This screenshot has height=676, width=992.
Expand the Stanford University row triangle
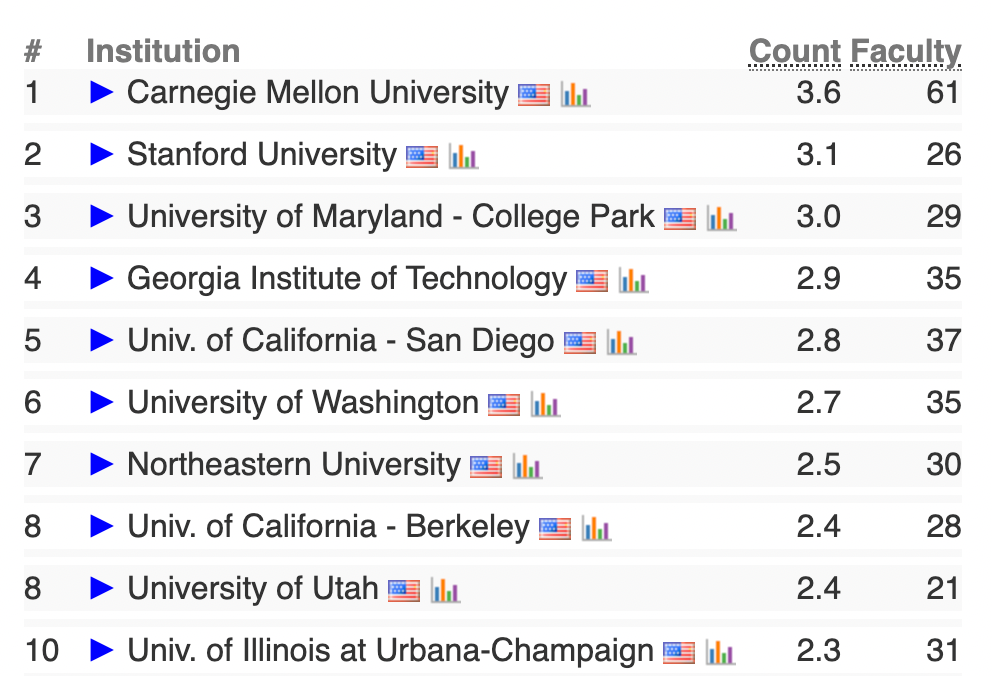click(x=102, y=154)
